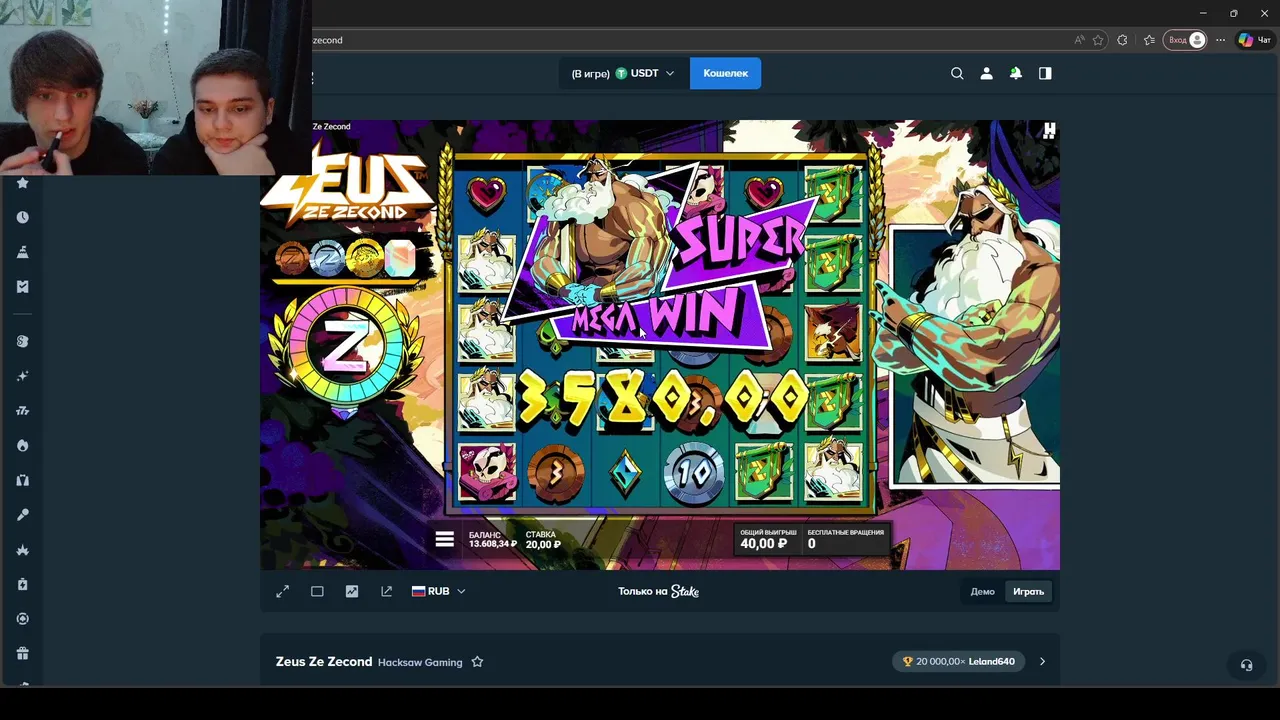The width and height of the screenshot is (1280, 720).
Task: Click the Только на Stake label
Action: (658, 591)
